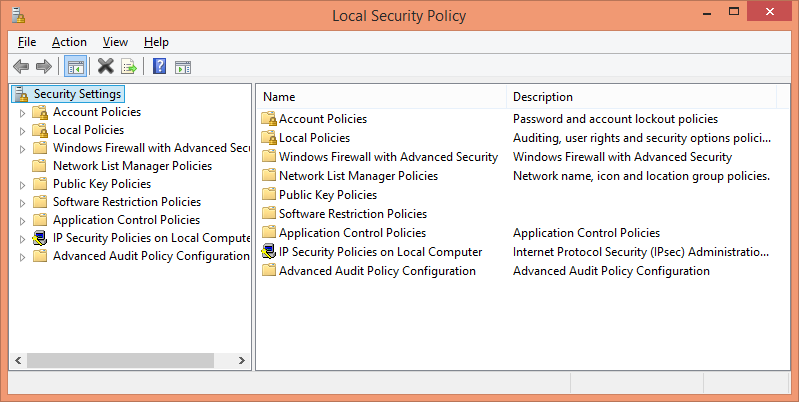Click the Delete X toolbar icon
Image resolution: width=799 pixels, height=403 pixels.
105,66
